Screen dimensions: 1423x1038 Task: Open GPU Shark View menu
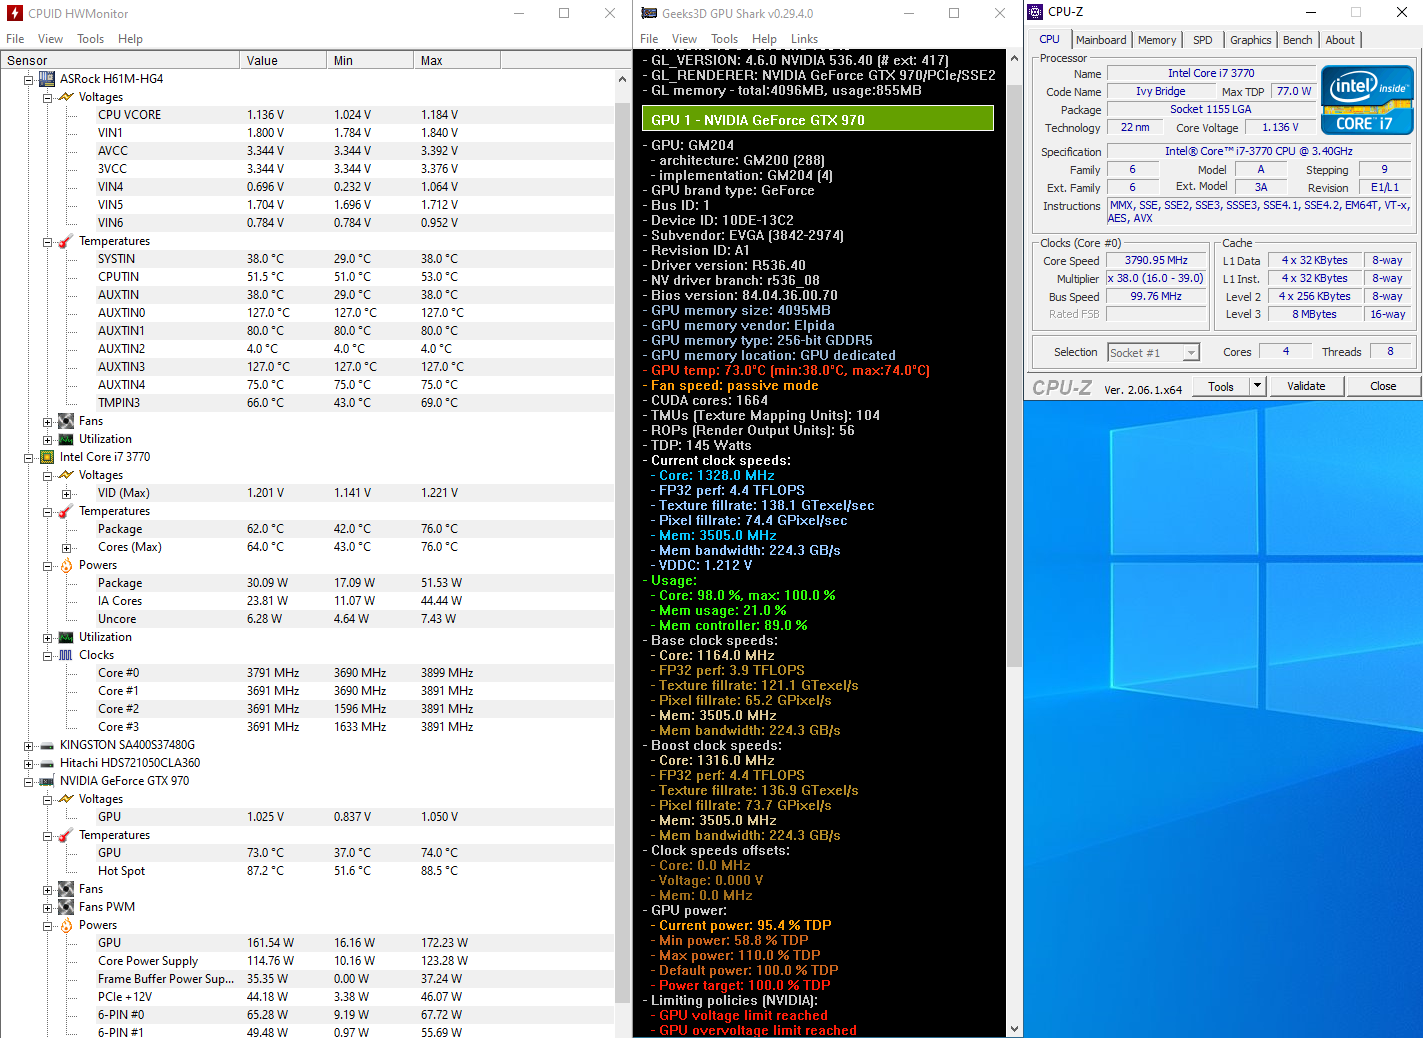tap(684, 39)
